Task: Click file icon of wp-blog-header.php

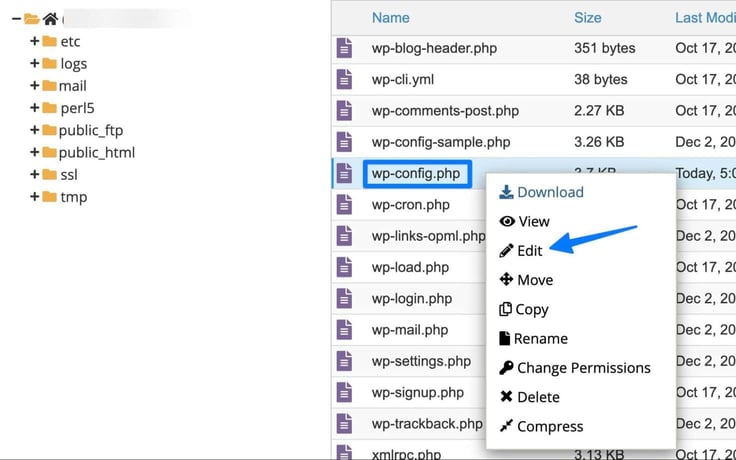Action: (344, 48)
